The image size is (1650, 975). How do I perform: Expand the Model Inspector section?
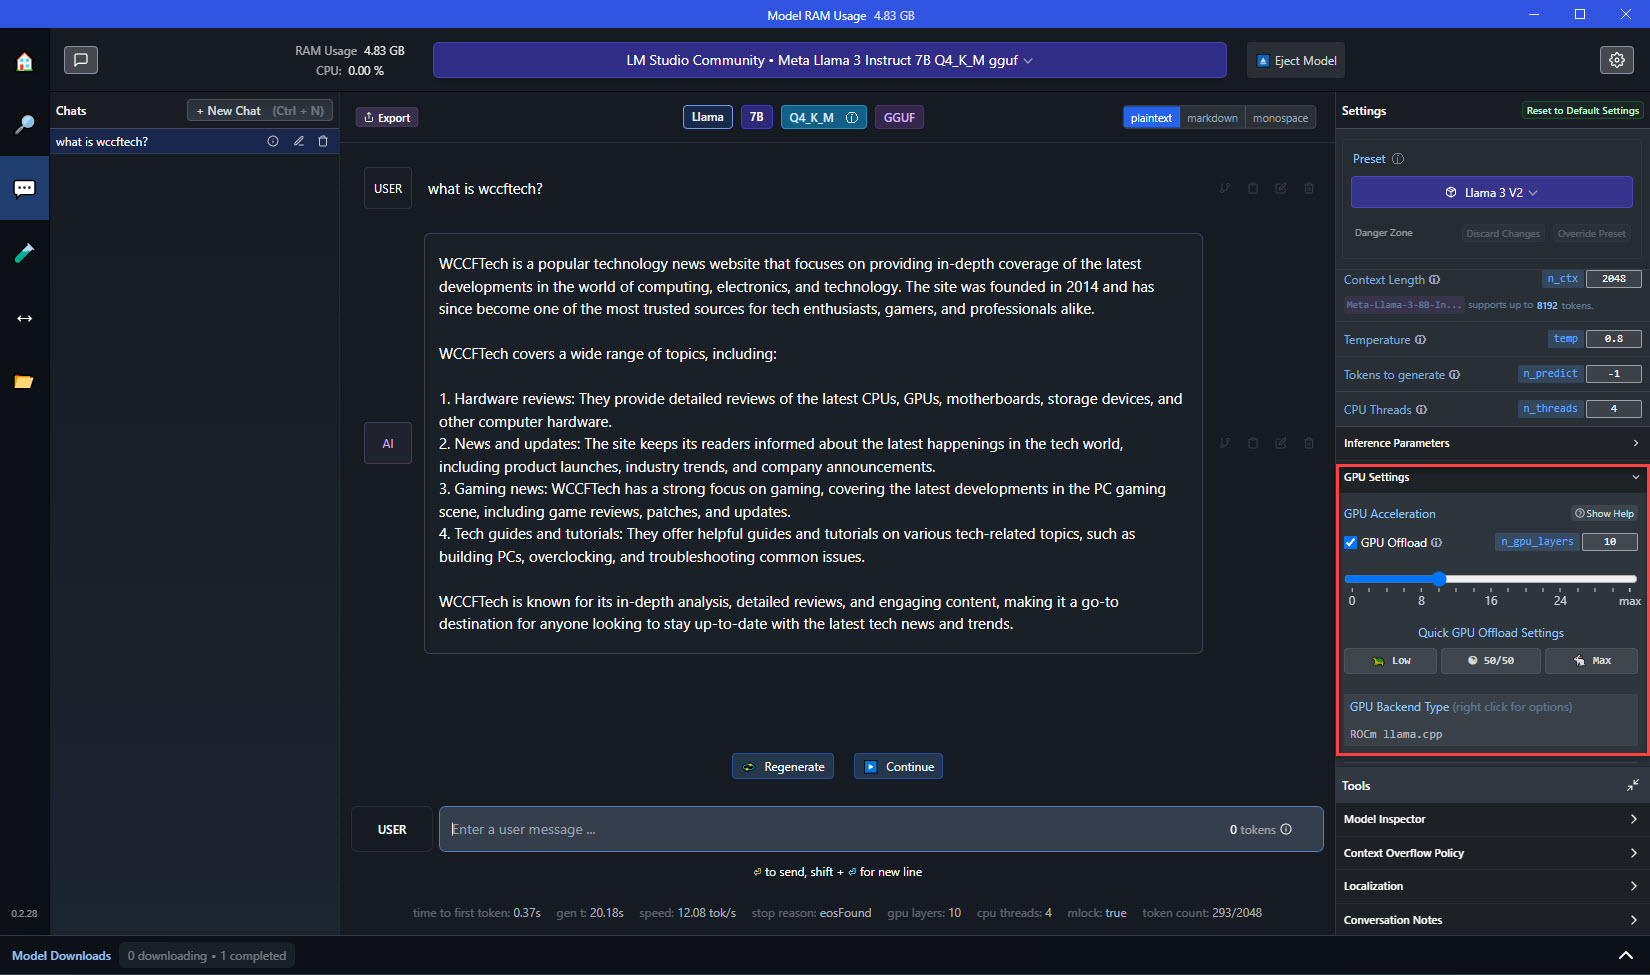coord(1491,819)
